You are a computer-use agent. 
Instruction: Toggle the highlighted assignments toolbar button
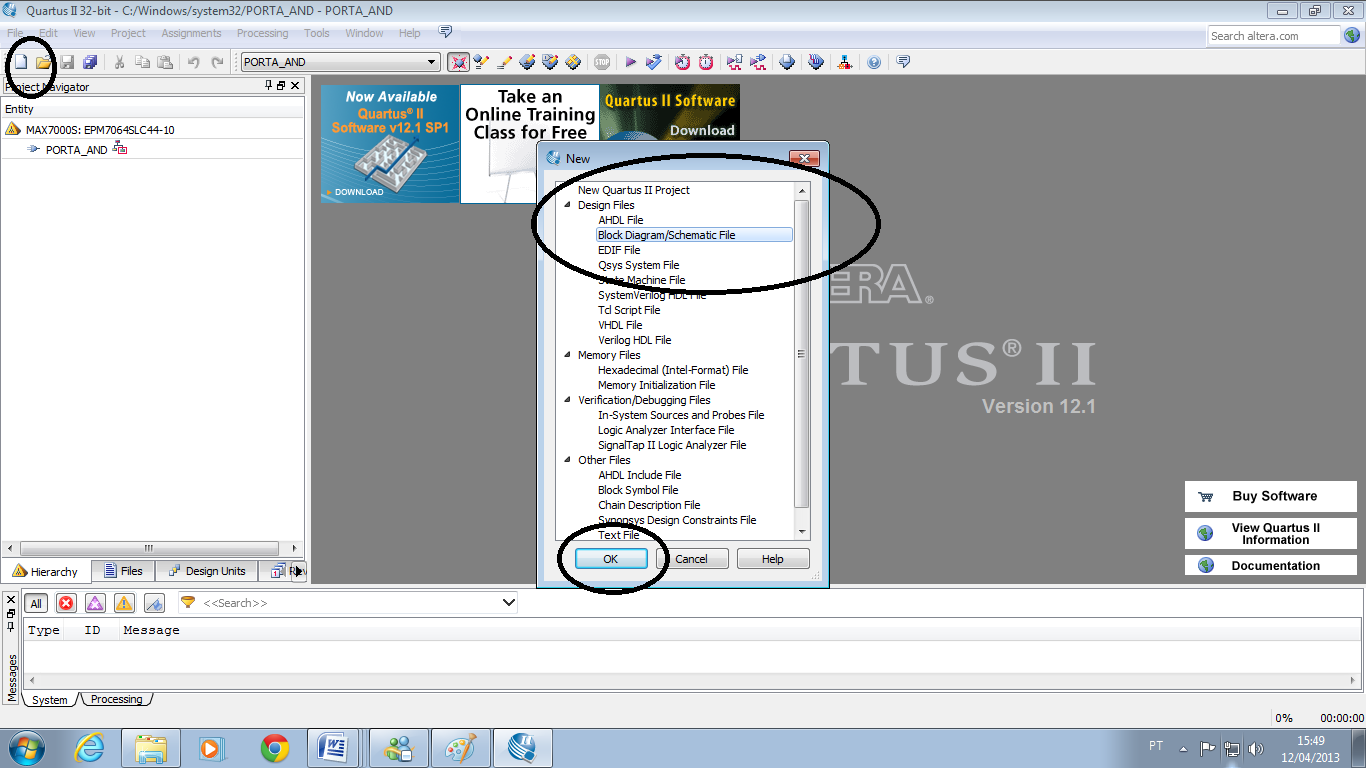458,62
